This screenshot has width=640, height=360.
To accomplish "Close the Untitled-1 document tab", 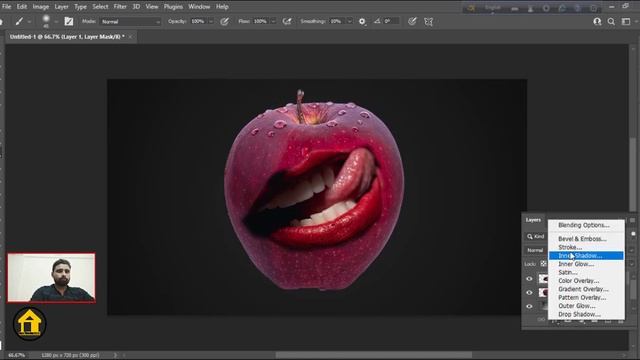I will pos(130,37).
